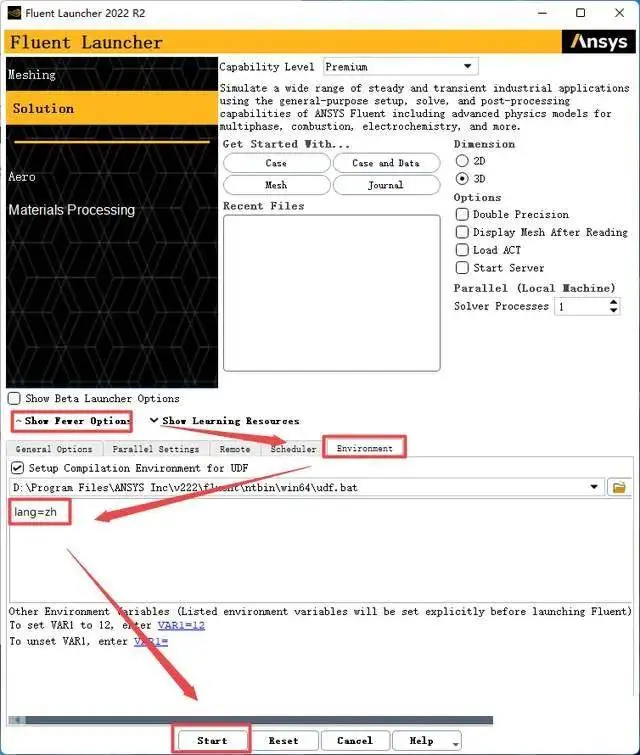Uncheck Setup Compilation Environment for UDF
Image resolution: width=640 pixels, height=755 pixels.
click(17, 468)
